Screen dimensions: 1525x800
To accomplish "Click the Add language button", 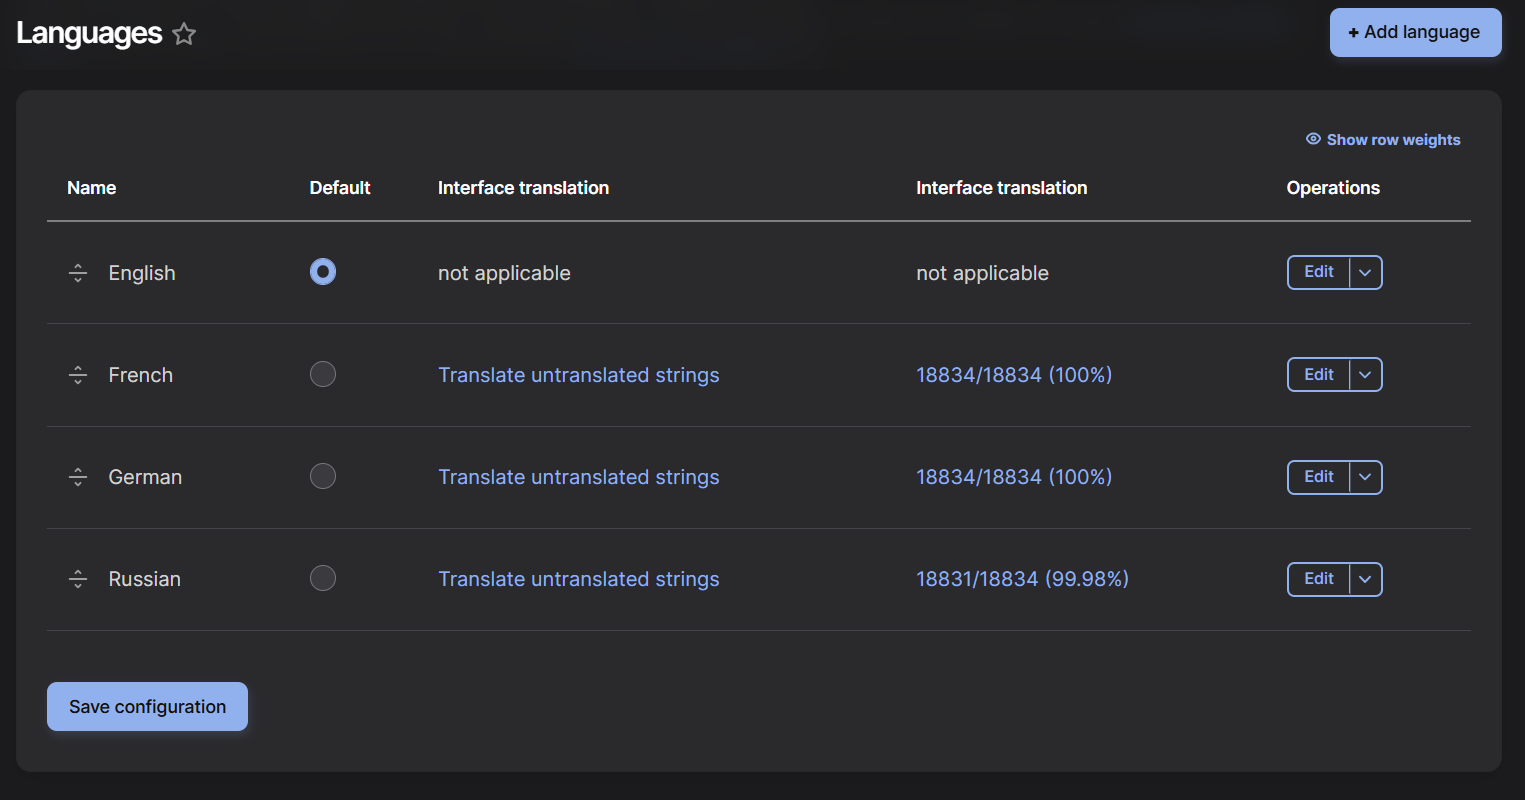I will click(1415, 32).
